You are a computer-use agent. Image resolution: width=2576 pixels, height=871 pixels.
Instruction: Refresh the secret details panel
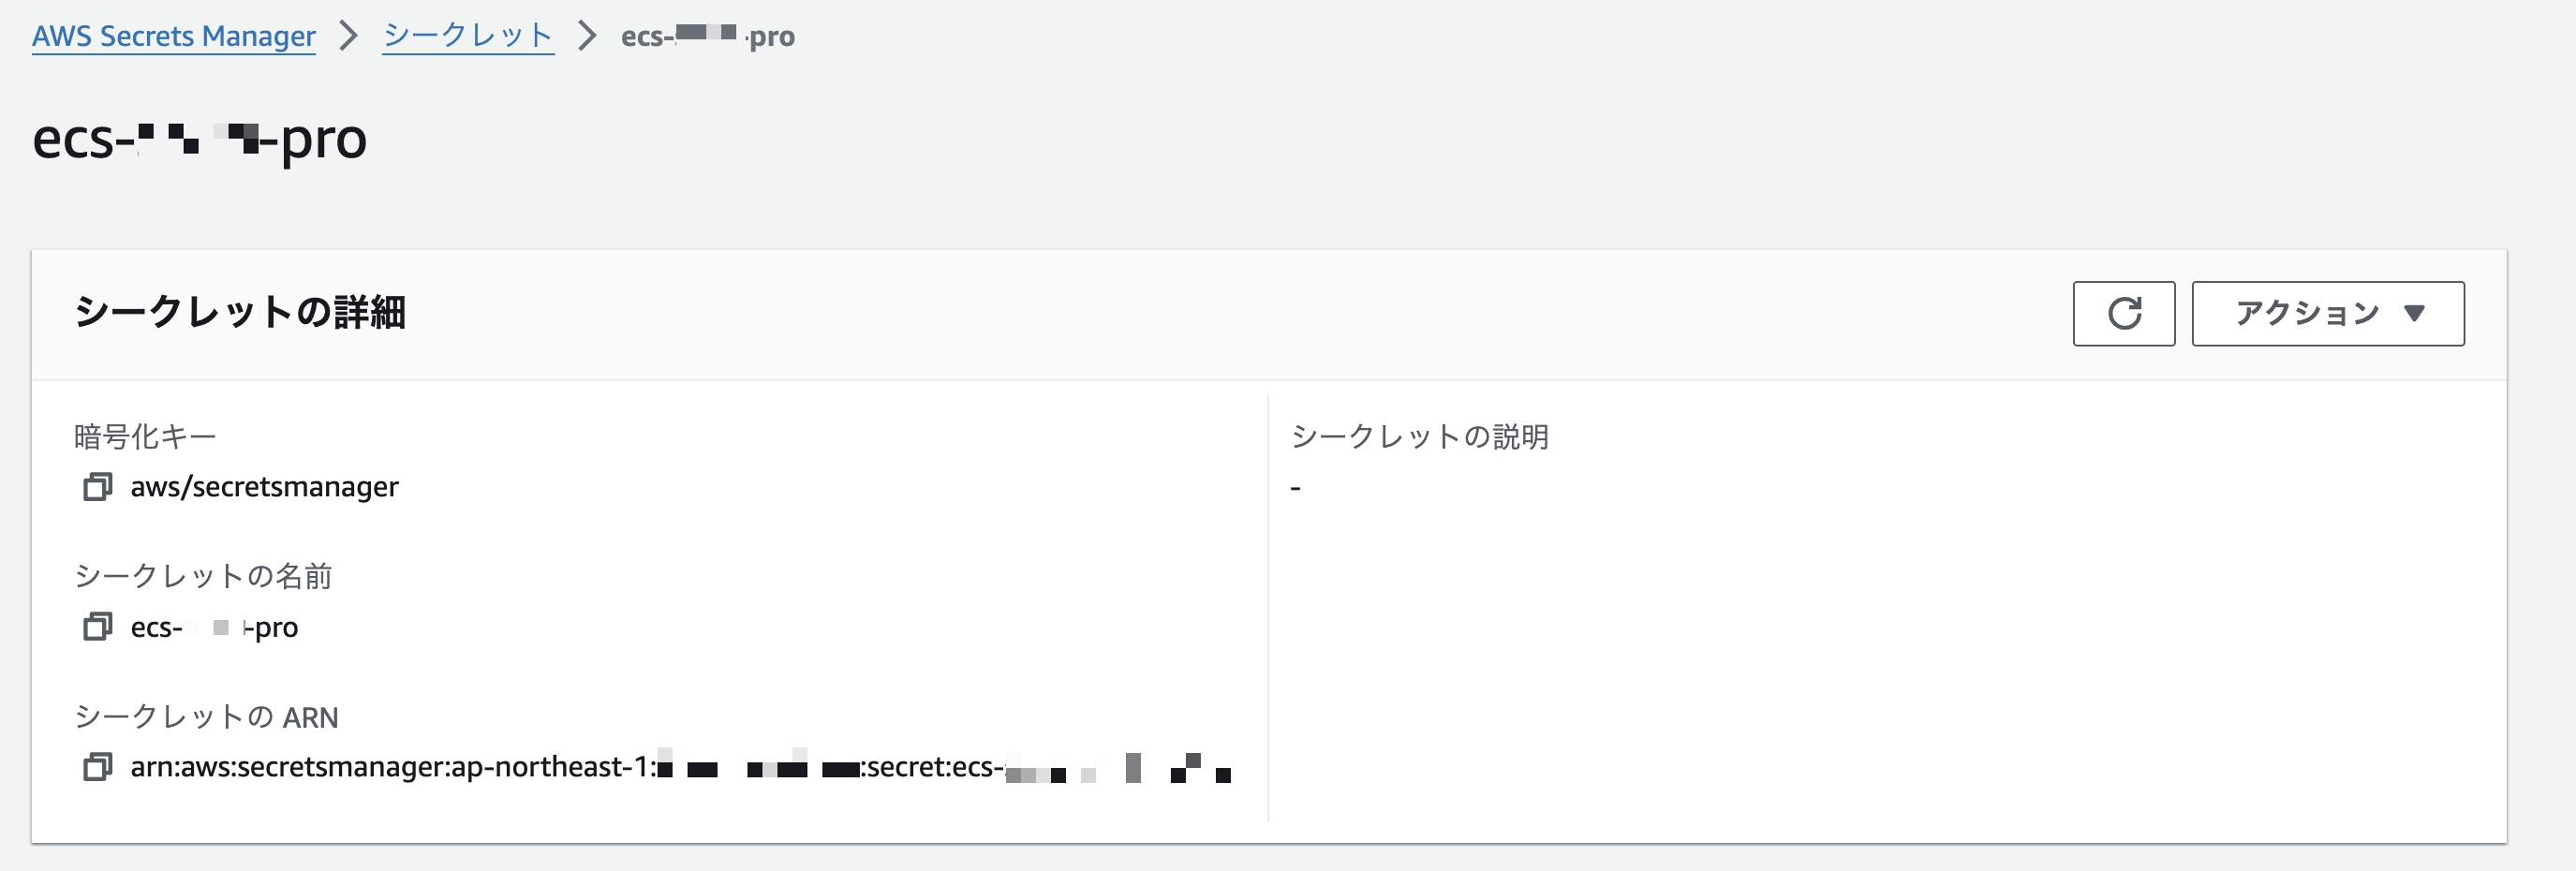click(2124, 314)
